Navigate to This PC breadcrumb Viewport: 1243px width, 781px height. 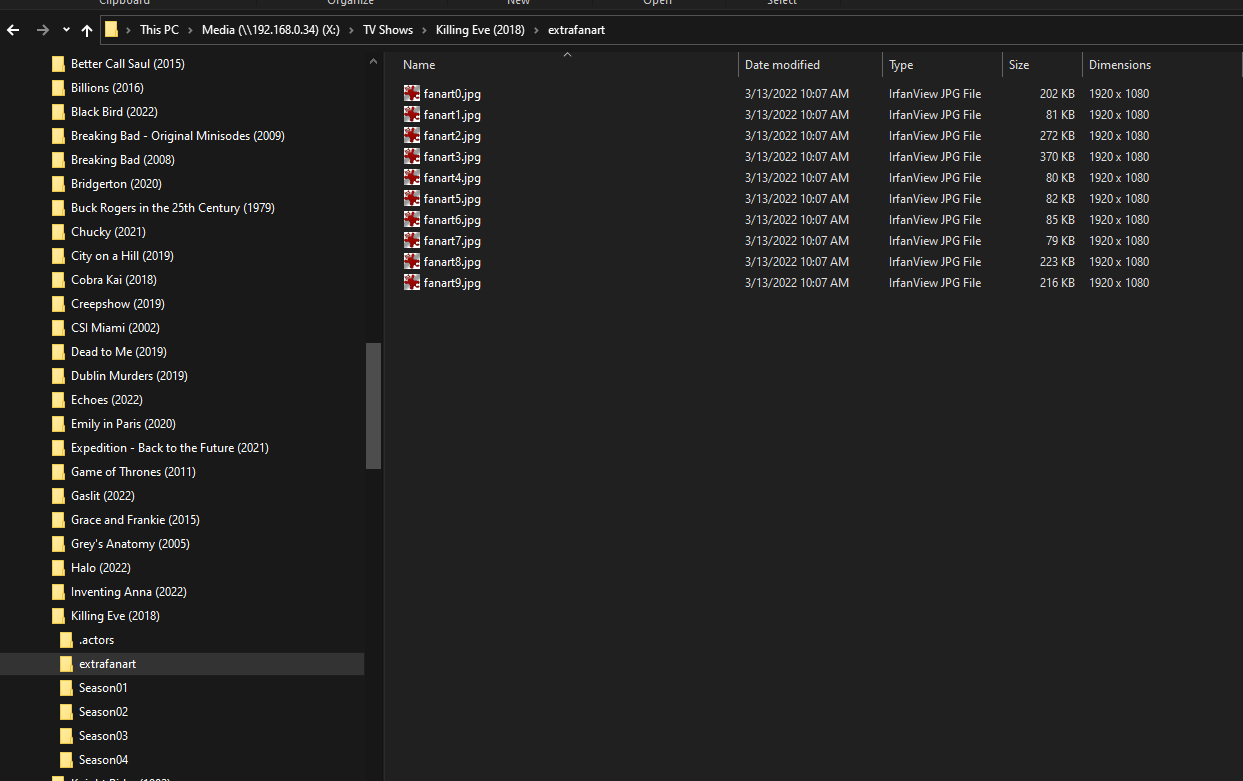pos(159,30)
